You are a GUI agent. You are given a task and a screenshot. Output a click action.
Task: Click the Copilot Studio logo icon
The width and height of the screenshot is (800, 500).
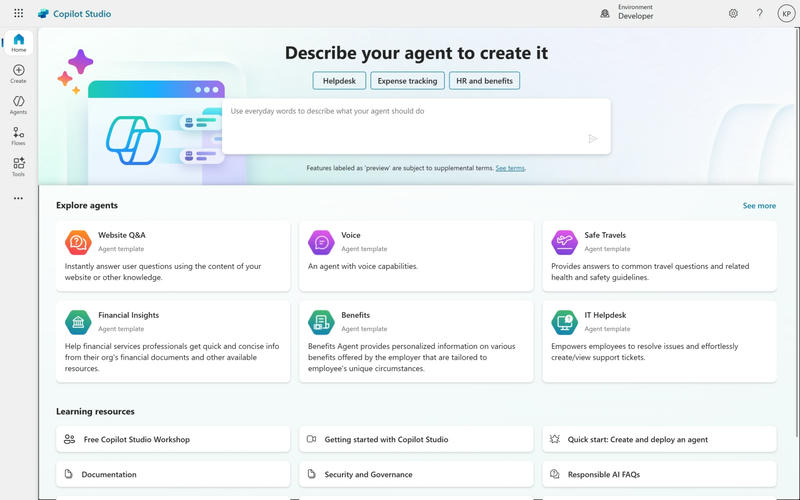(43, 14)
